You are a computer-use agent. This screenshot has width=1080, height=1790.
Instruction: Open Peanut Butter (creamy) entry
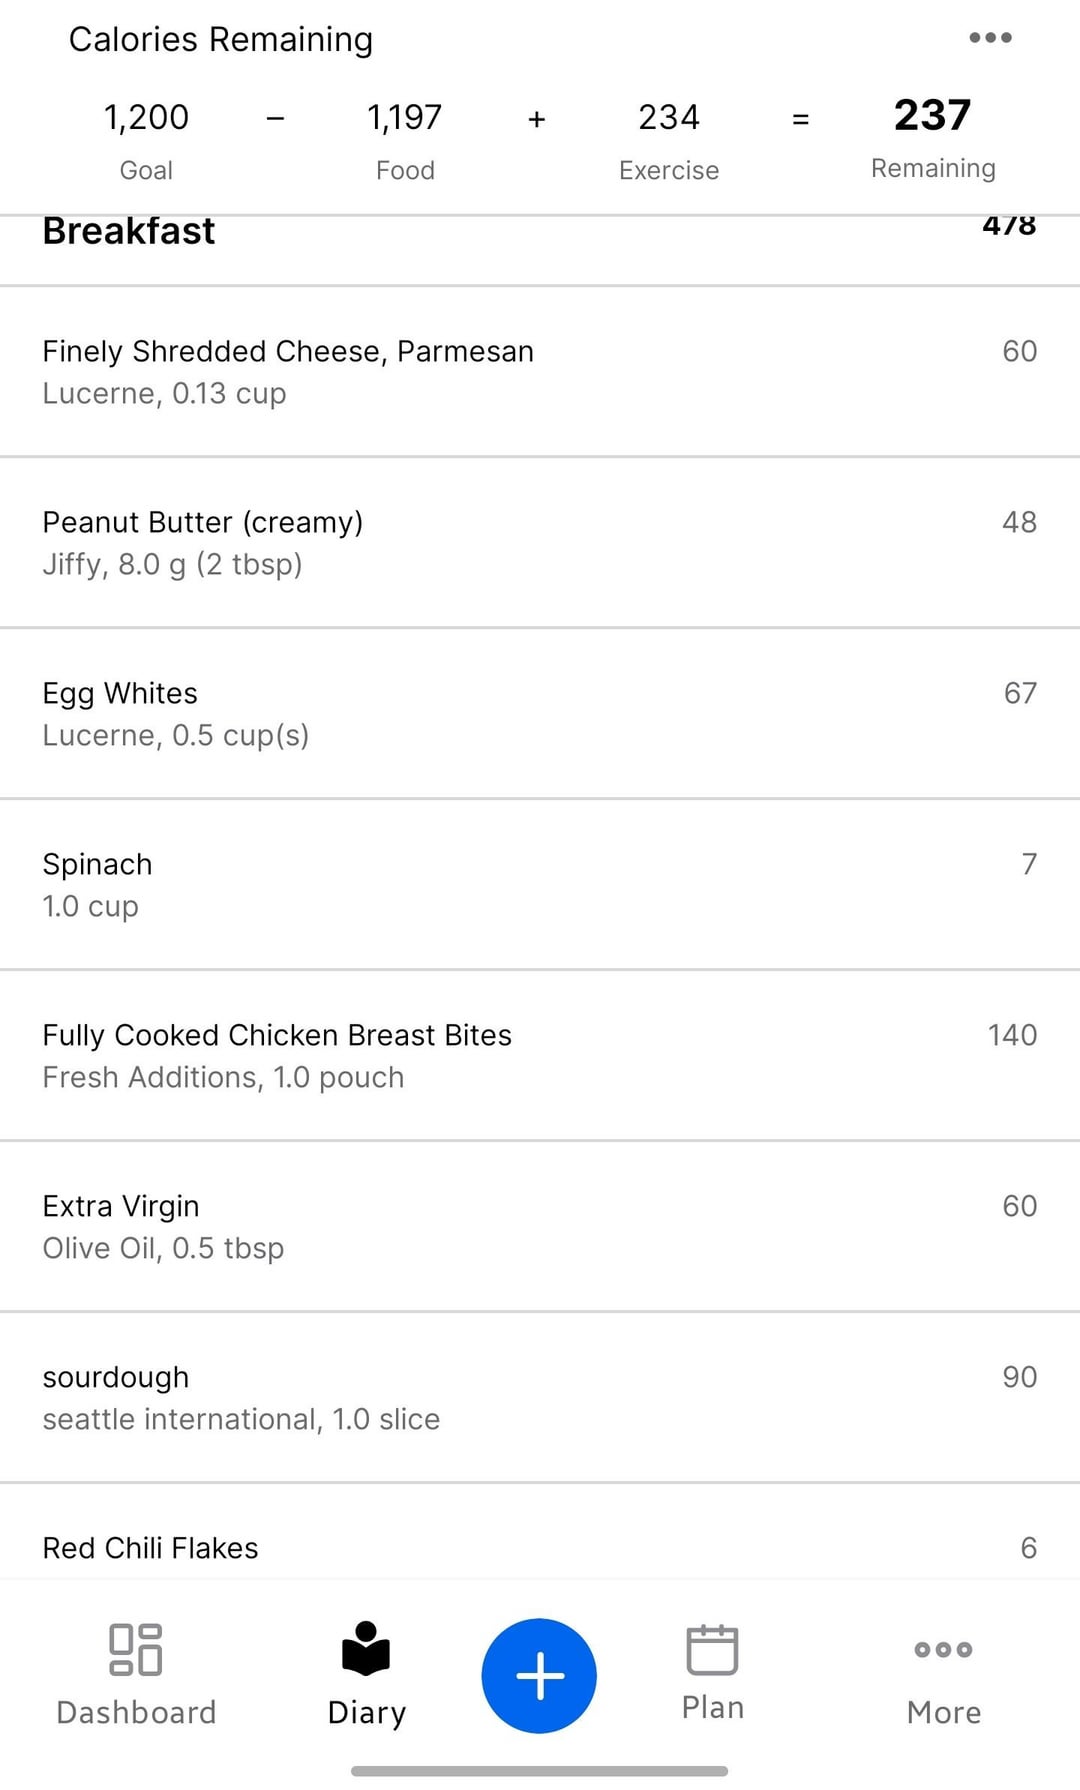pos(203,542)
